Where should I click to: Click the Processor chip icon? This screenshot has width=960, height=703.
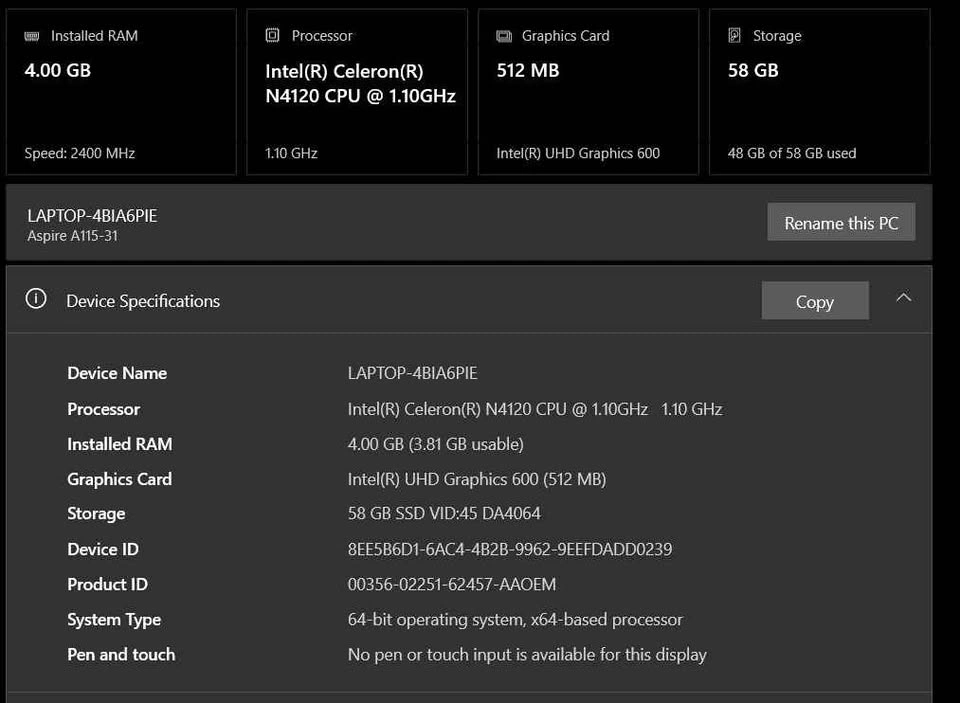coord(272,36)
